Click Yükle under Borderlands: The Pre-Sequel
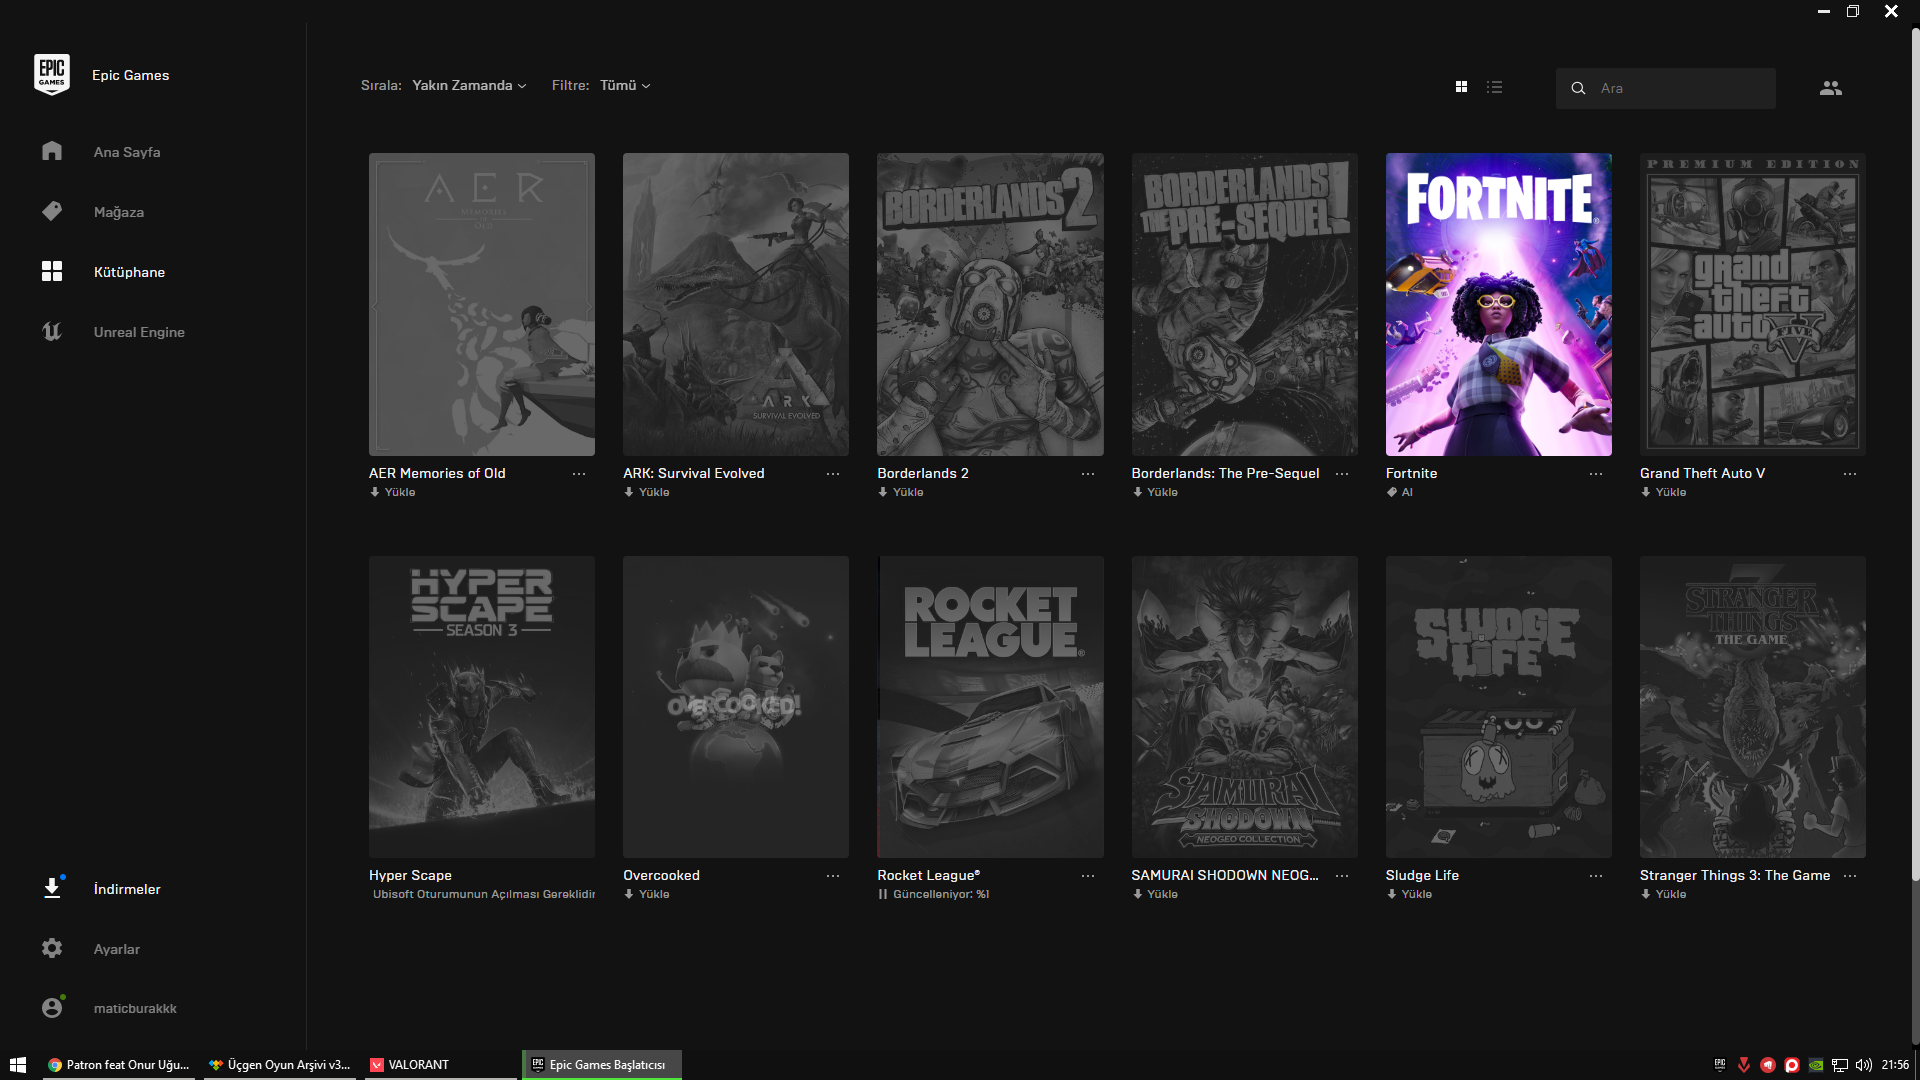Viewport: 1920px width, 1080px height. (x=1155, y=492)
